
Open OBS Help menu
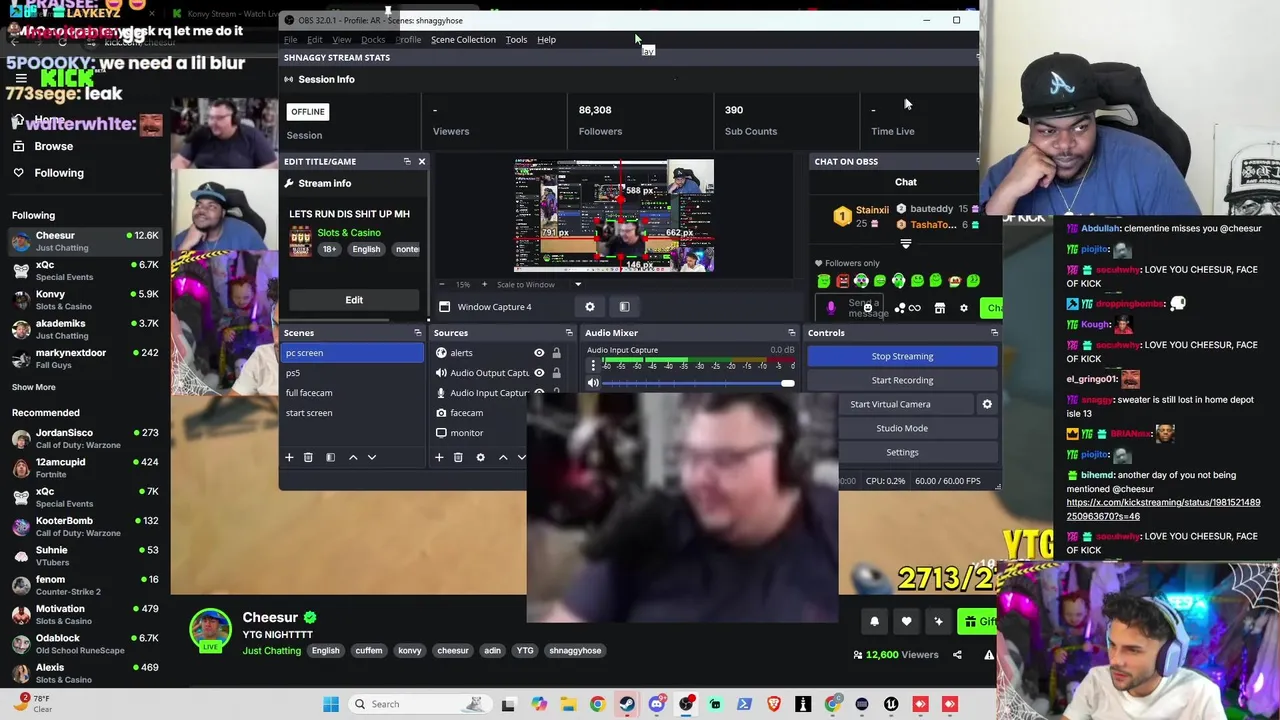(546, 40)
